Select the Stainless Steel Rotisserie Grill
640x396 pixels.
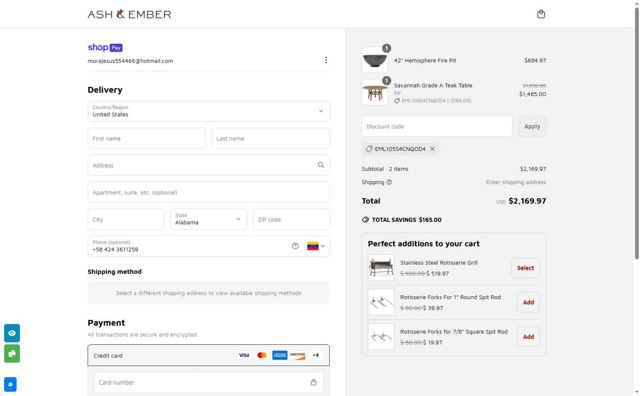pos(525,268)
